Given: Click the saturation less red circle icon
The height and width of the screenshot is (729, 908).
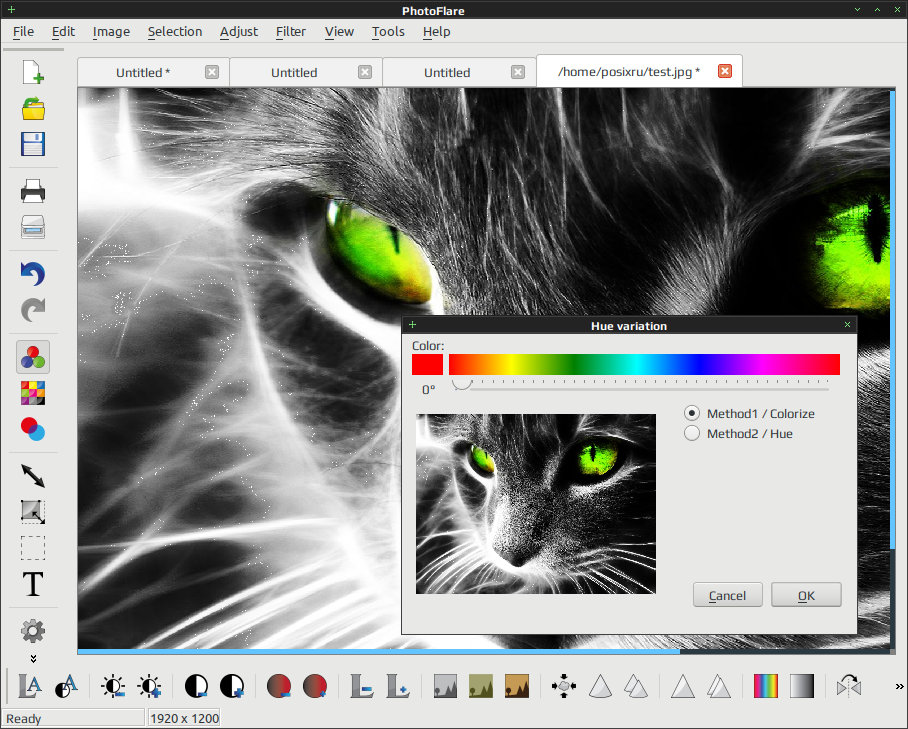Looking at the screenshot, I should tap(279, 686).
